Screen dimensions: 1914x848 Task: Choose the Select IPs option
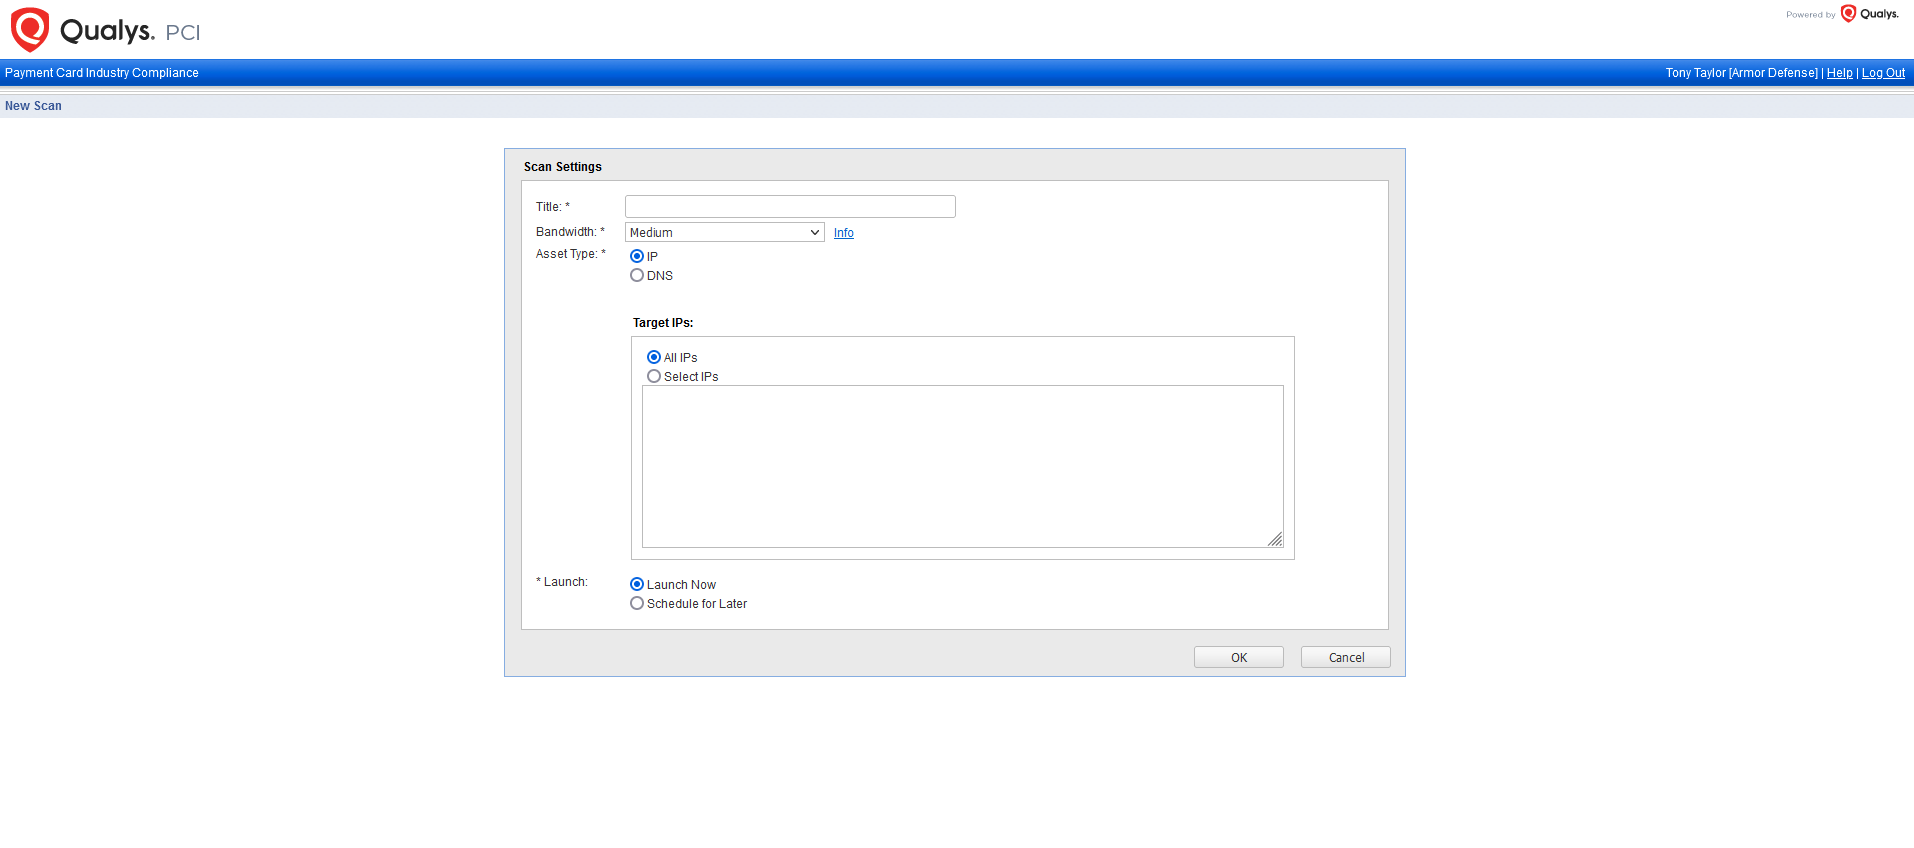[654, 377]
